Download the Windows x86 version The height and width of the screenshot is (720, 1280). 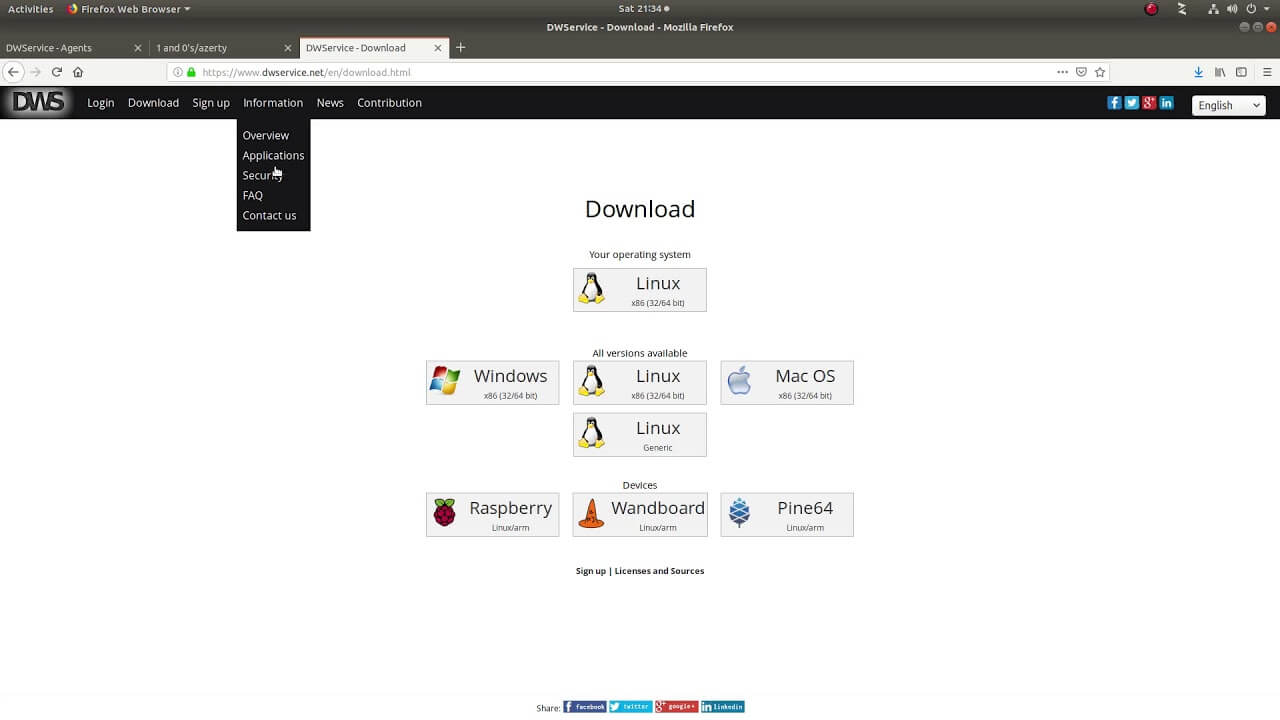pos(493,383)
